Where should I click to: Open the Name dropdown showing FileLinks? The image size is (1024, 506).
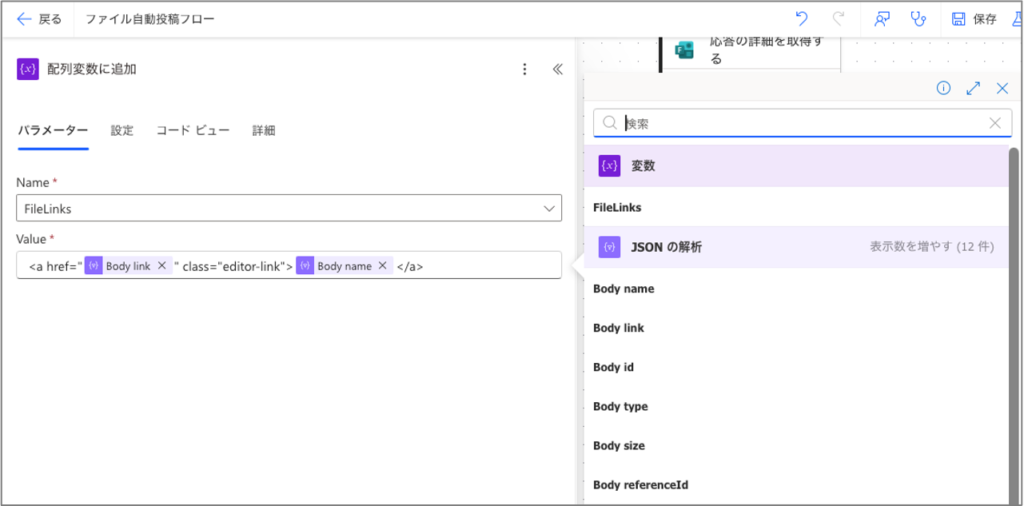coord(289,208)
